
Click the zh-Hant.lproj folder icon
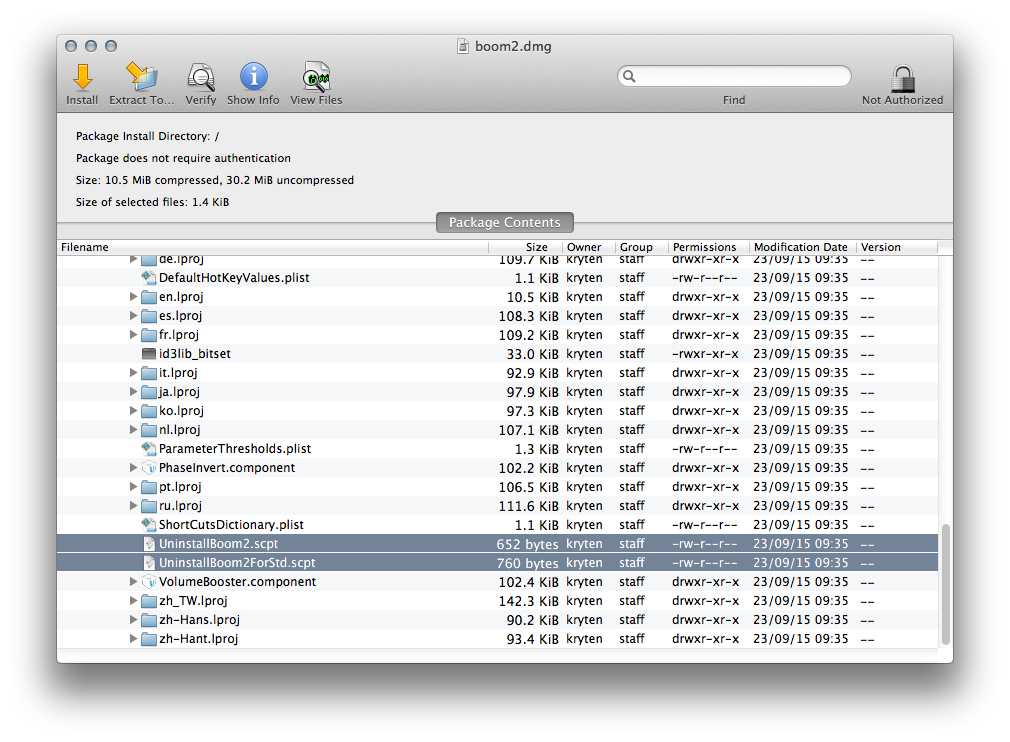pyautogui.click(x=149, y=639)
